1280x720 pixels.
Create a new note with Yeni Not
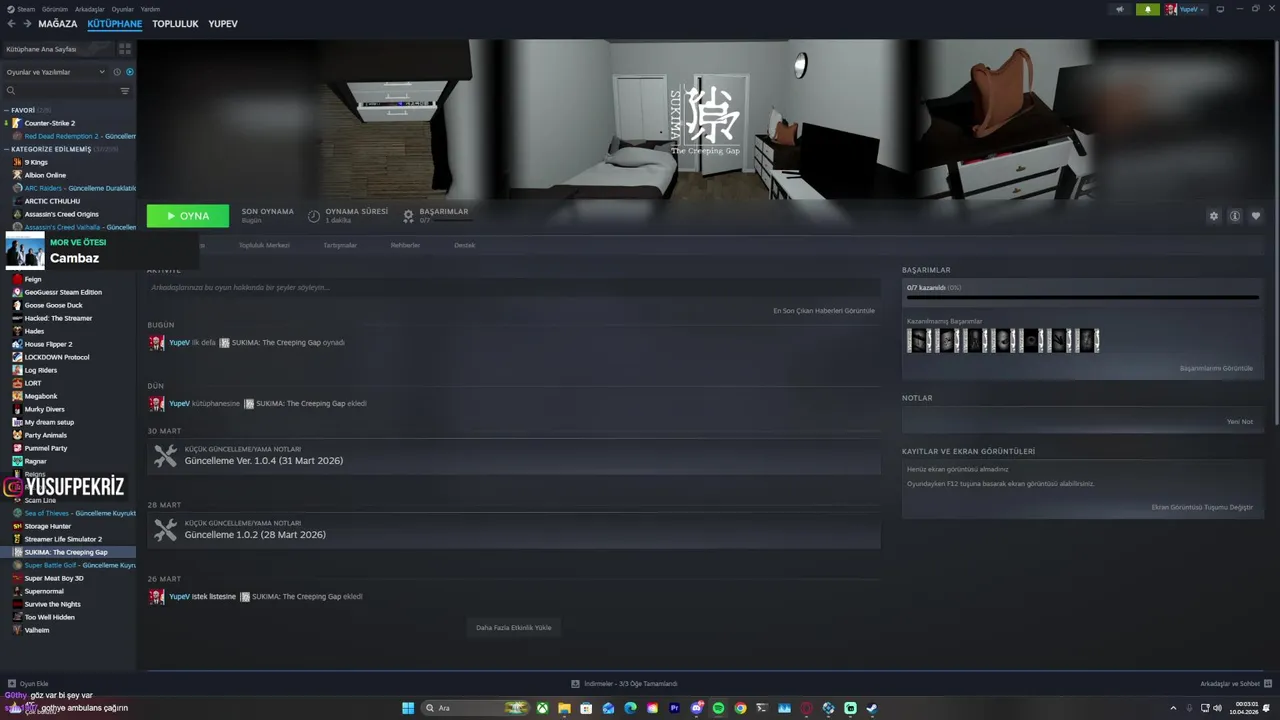pos(1240,422)
